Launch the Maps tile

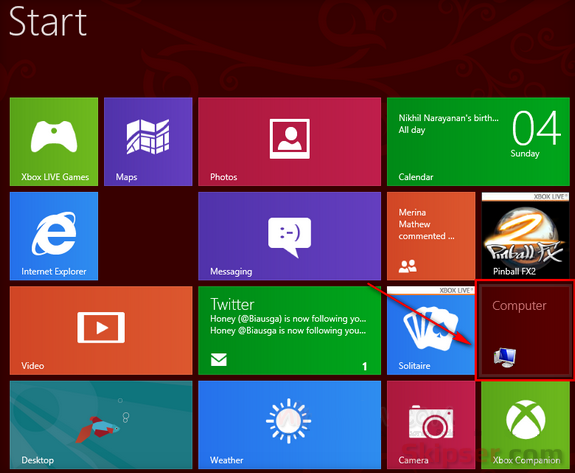pos(148,142)
